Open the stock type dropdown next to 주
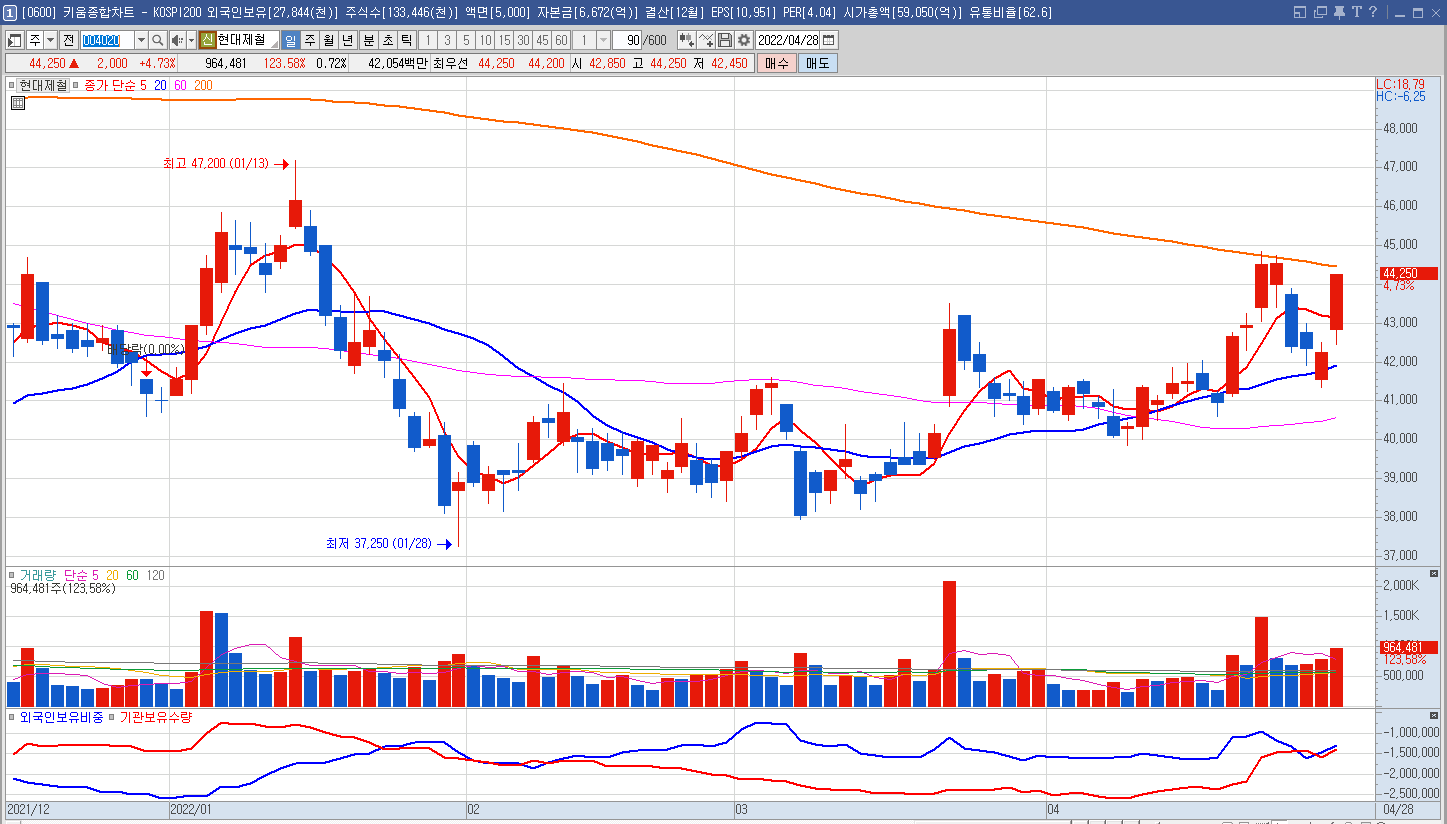Screen dimensions: 1447x824 [50, 40]
